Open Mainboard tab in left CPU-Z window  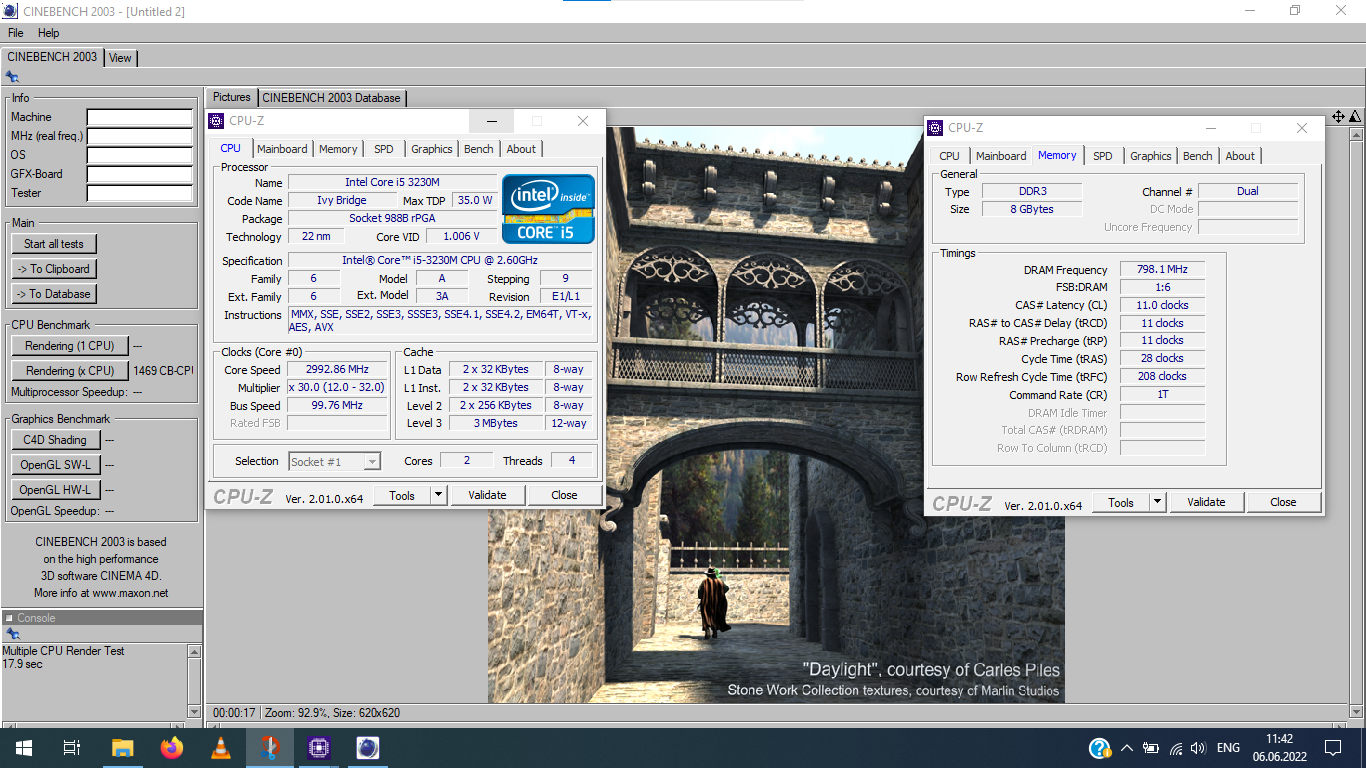[x=282, y=149]
